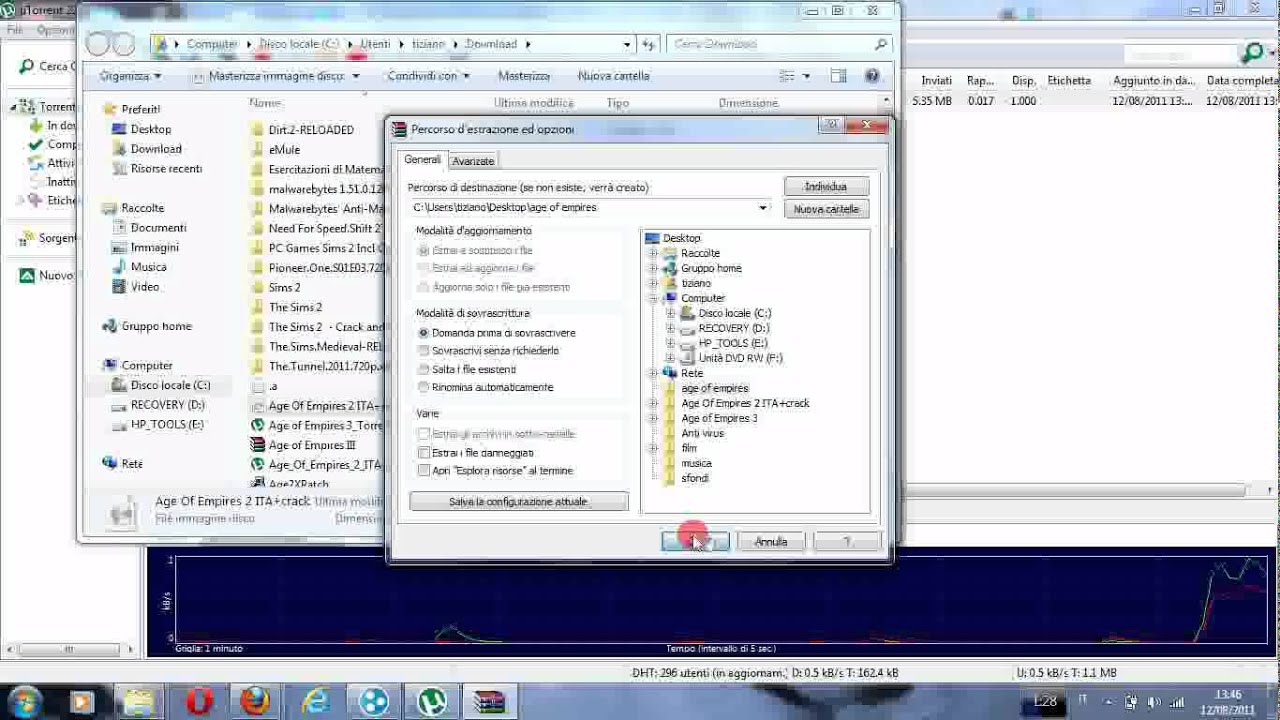This screenshot has height=720, width=1280.
Task: Click the dialog help ? button
Action: (x=847, y=542)
